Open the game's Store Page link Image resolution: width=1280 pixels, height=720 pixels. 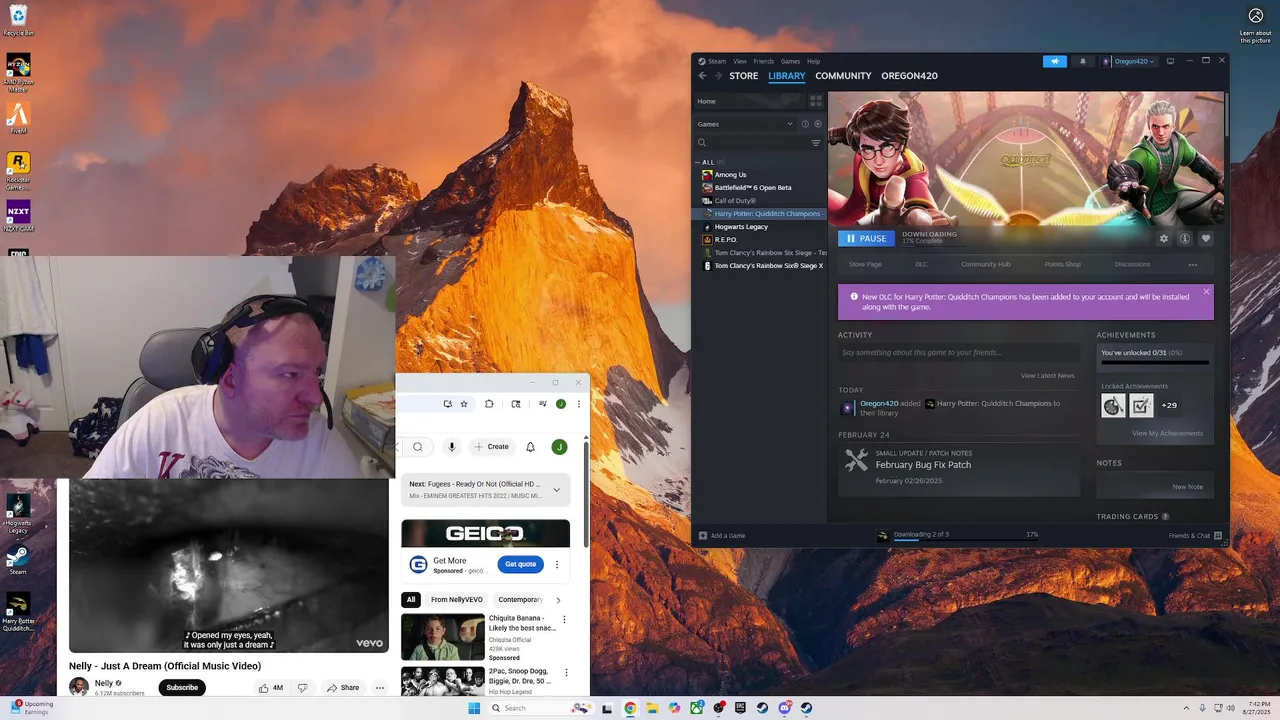click(865, 265)
